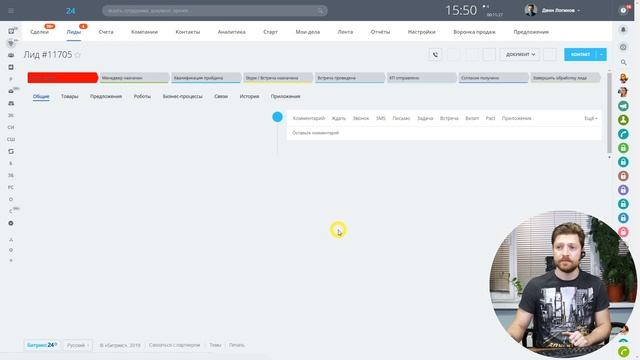Open the gear icon in left sidebar
640x360 pixels.
click(x=11, y=223)
